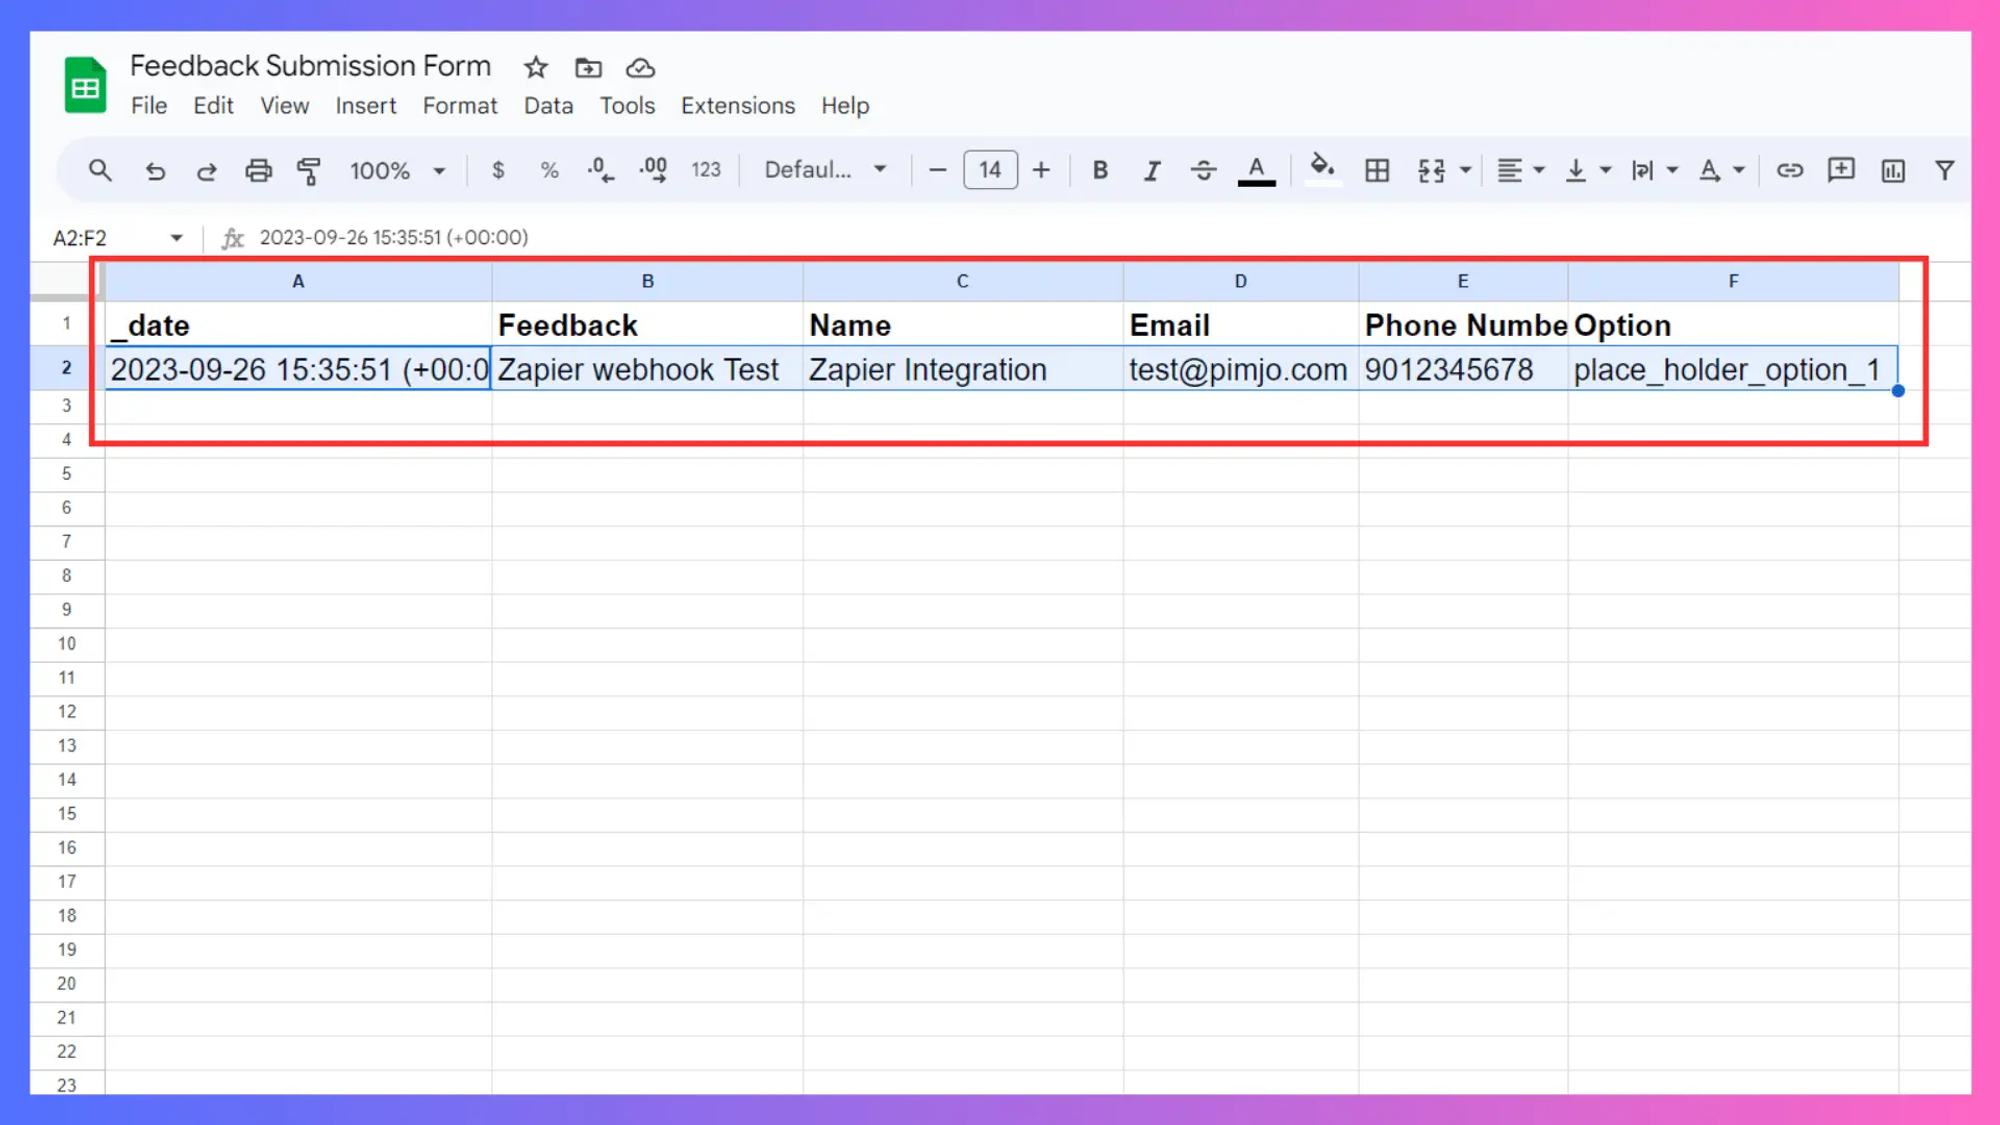2000x1125 pixels.
Task: Click the paint format roller icon
Action: coord(309,171)
